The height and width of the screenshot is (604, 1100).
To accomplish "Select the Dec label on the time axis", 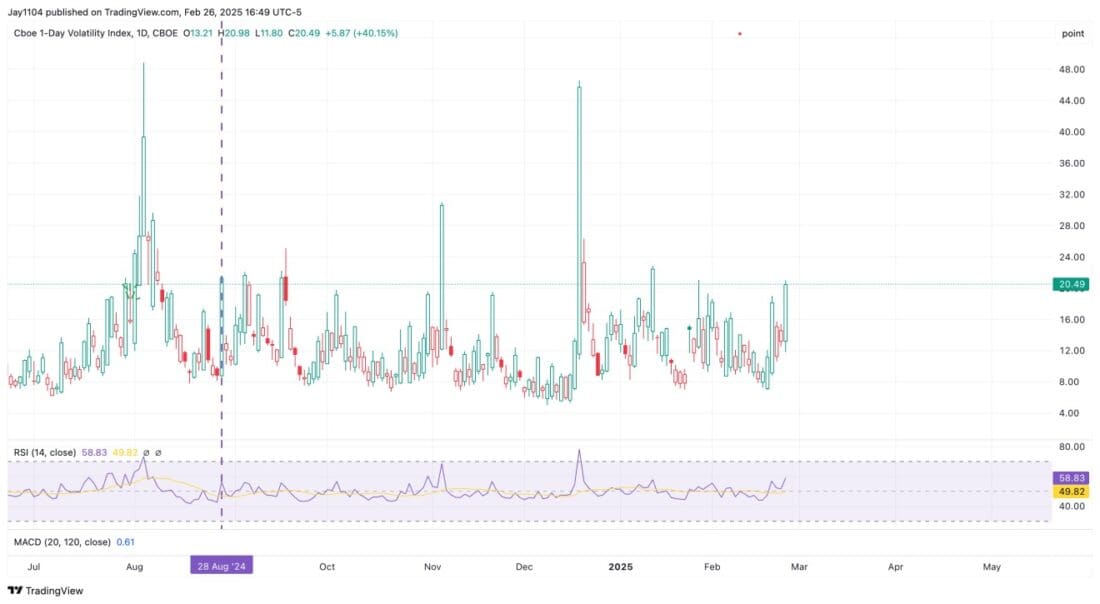I will (522, 567).
